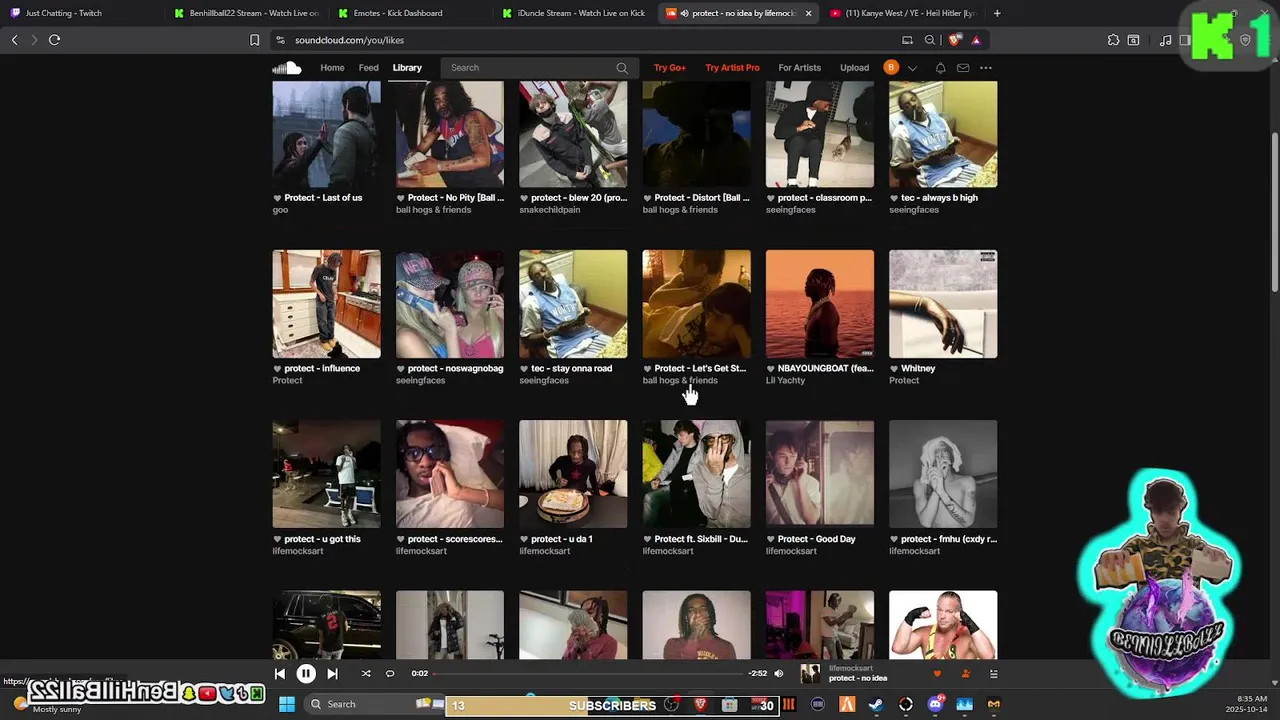Click the music note icon in browser toolbar
Viewport: 1280px width, 720px height.
coord(1165,40)
